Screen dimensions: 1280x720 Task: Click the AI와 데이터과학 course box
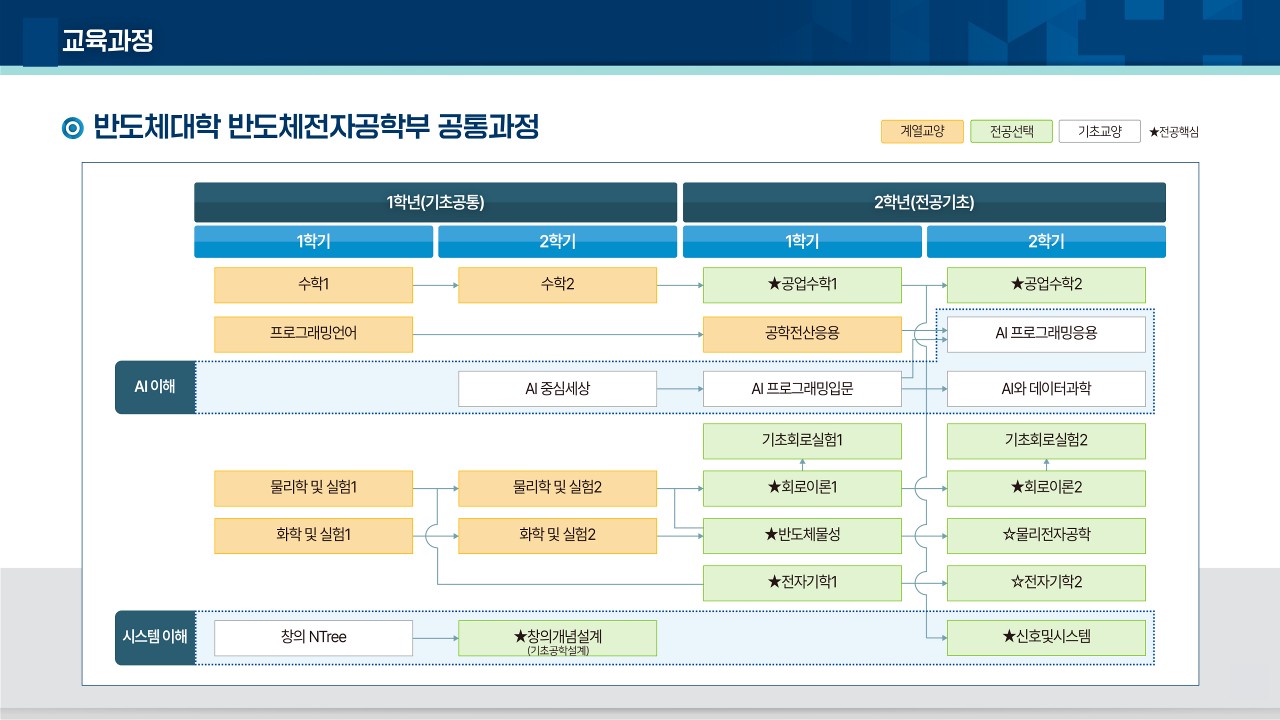1046,389
